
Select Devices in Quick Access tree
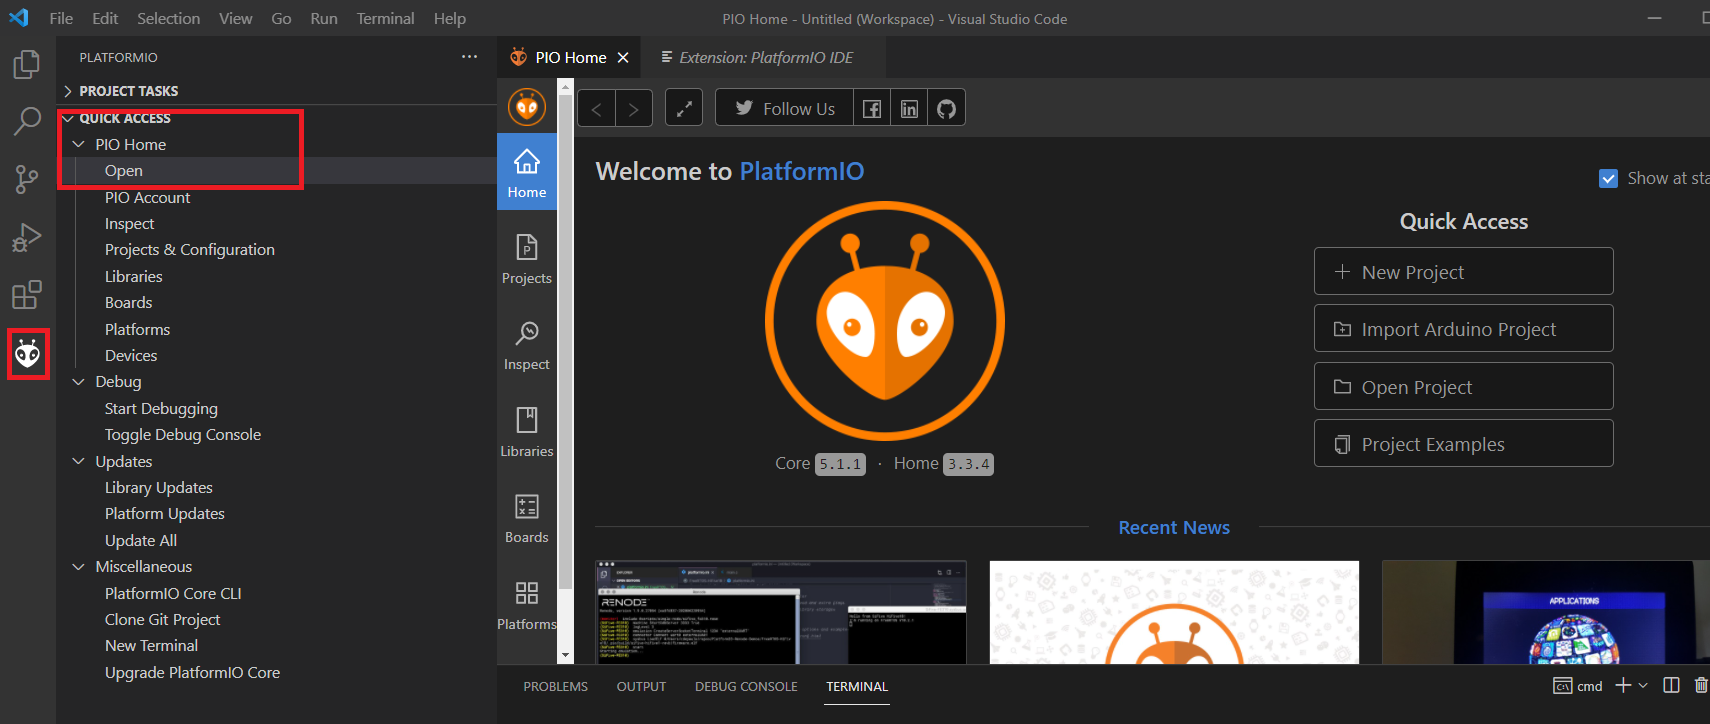click(131, 356)
